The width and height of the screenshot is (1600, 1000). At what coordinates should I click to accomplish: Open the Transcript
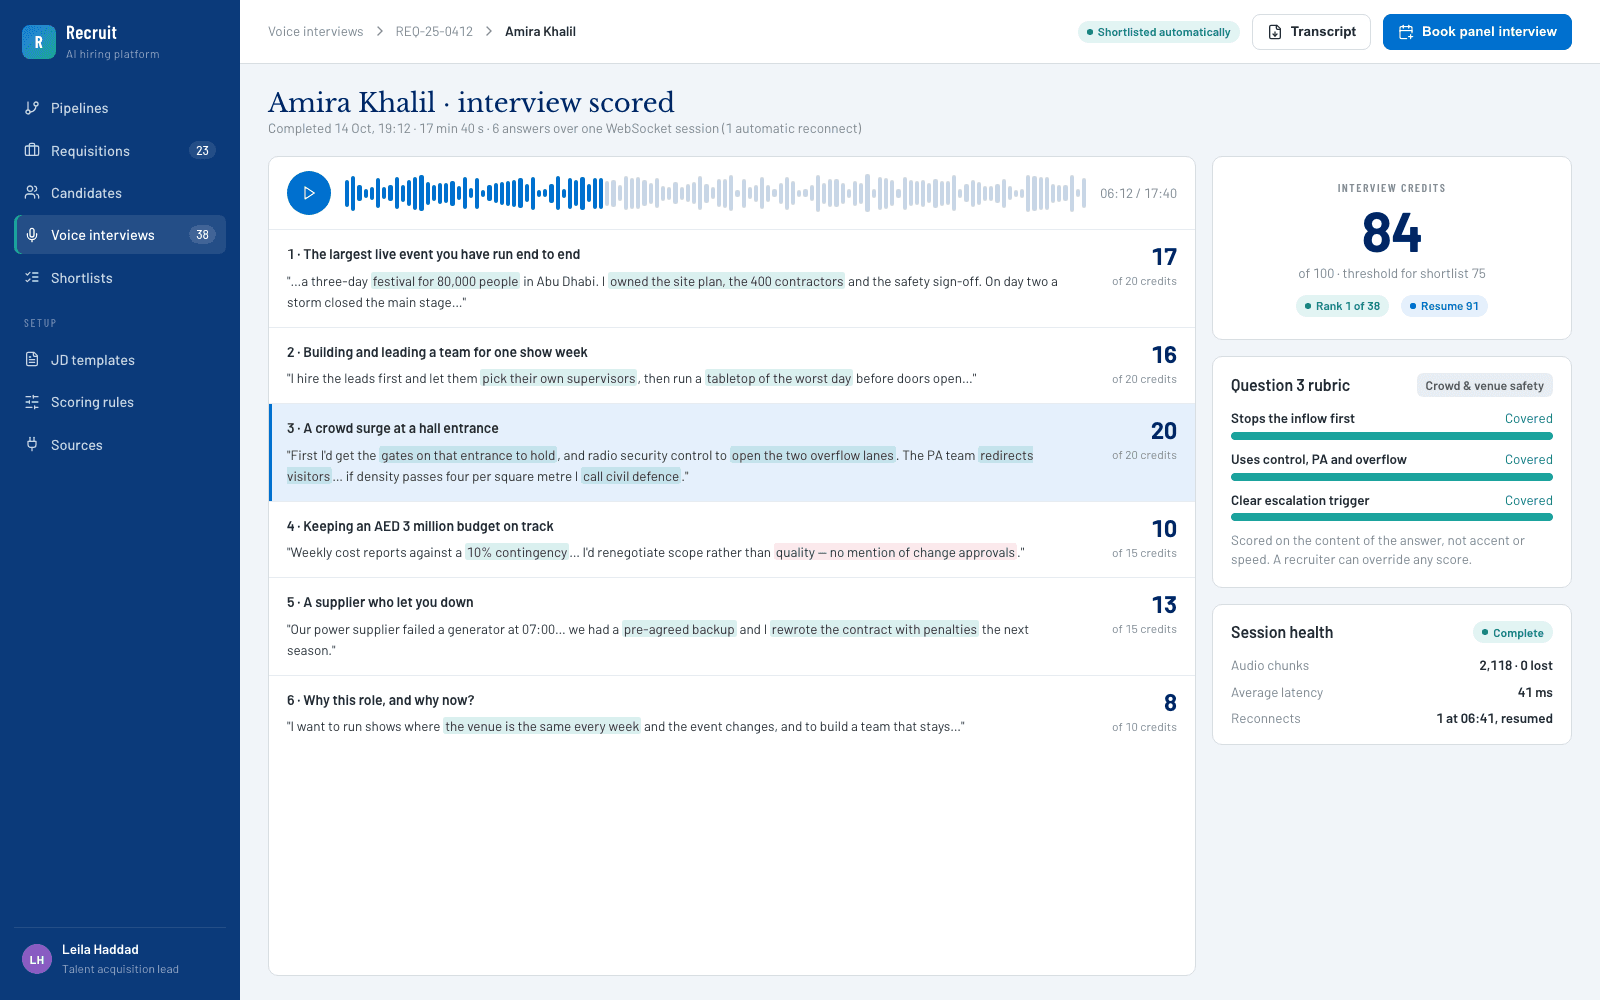coord(1311,32)
